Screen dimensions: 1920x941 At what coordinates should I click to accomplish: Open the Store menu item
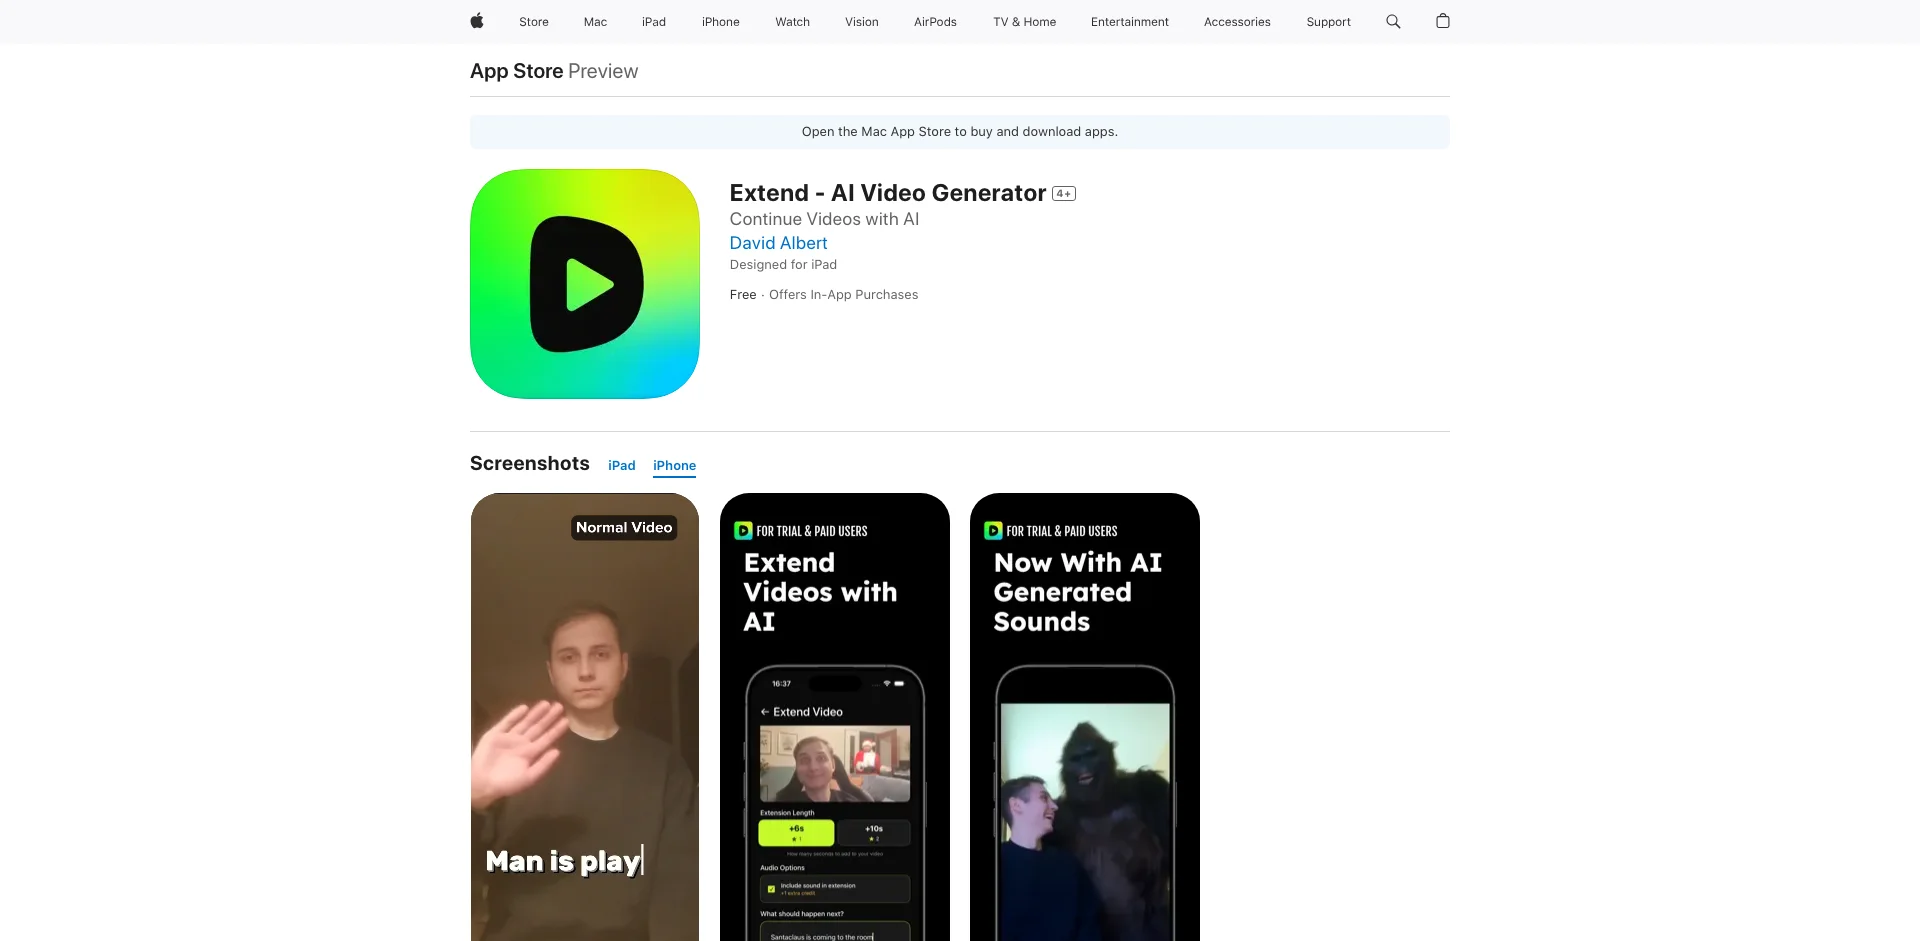(x=533, y=22)
